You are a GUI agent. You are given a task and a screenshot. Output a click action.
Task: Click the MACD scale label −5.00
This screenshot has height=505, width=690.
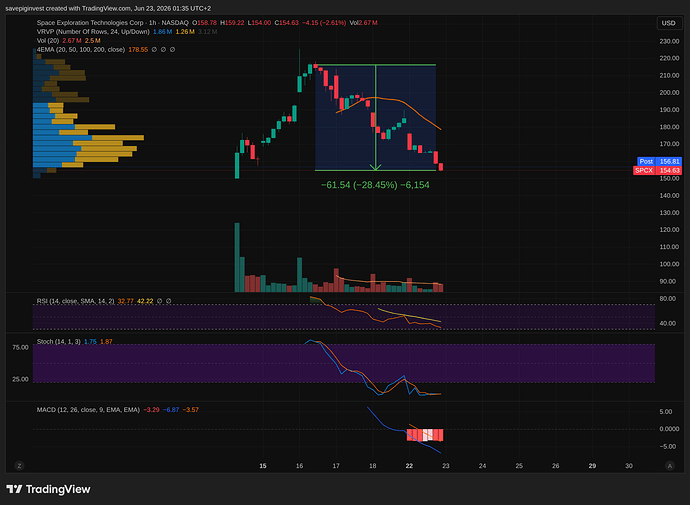click(666, 446)
